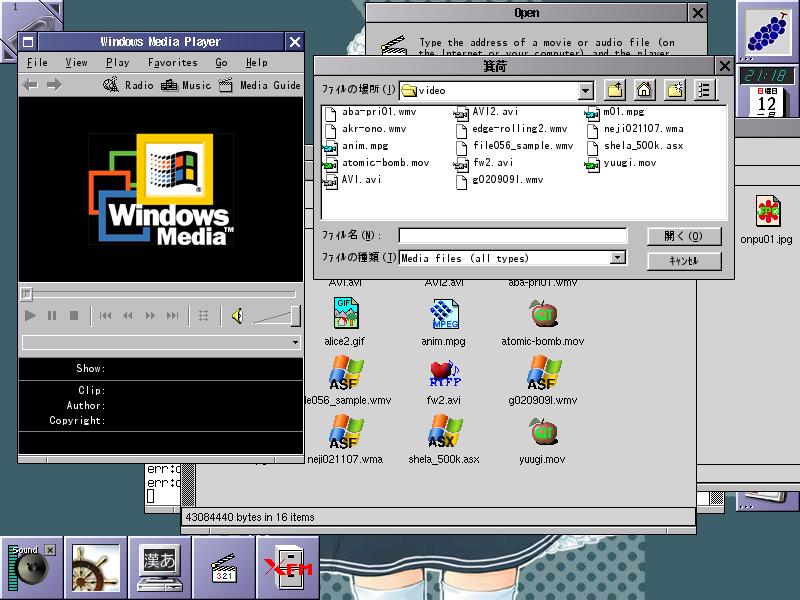Expand the Media files (all types) dropdown

(x=618, y=257)
